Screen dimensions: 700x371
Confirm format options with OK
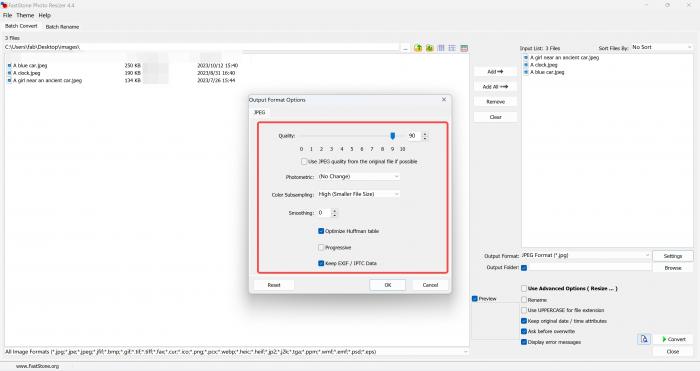point(388,285)
